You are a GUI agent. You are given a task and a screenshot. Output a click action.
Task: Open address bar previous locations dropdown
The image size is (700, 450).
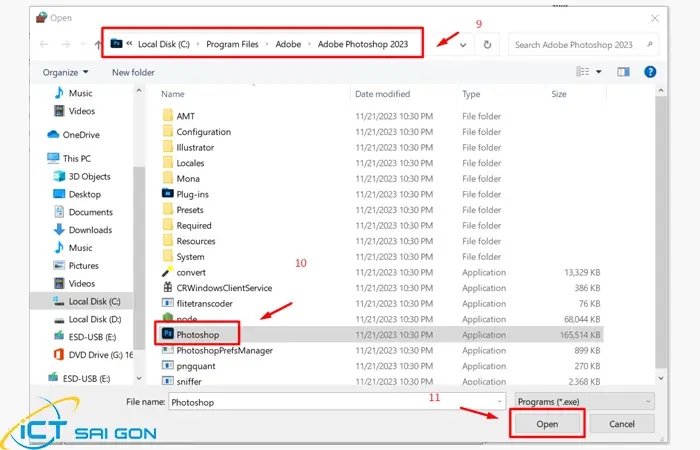(462, 45)
